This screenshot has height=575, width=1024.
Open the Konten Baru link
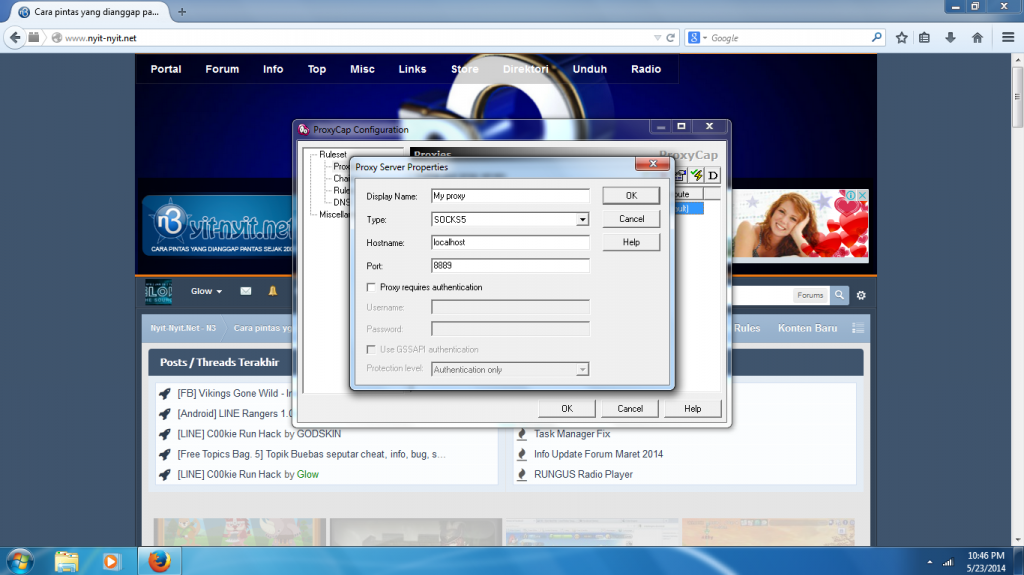pos(807,328)
